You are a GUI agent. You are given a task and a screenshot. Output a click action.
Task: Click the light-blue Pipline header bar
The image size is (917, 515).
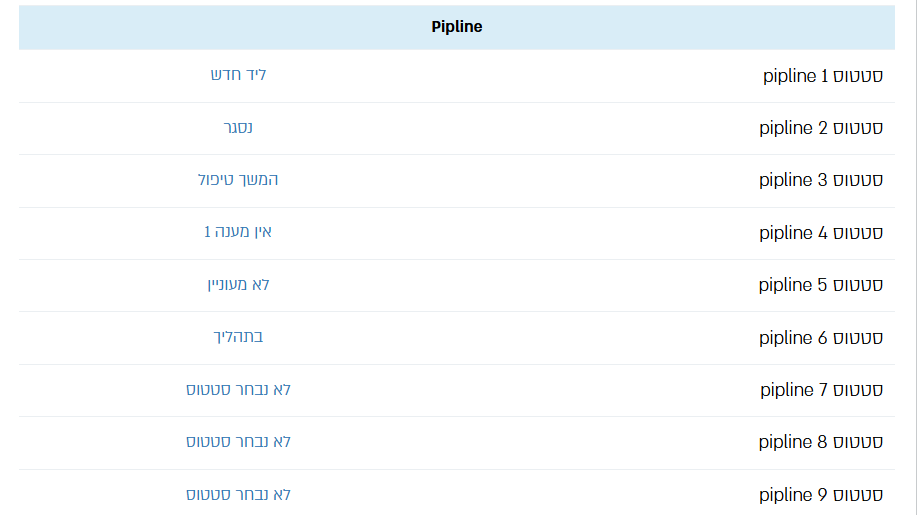457,27
